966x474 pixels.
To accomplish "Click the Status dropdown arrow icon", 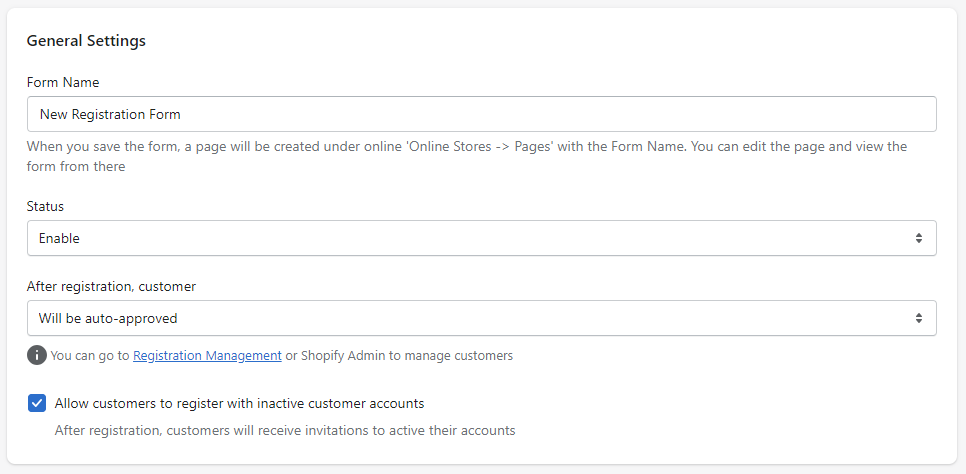I will [x=918, y=238].
